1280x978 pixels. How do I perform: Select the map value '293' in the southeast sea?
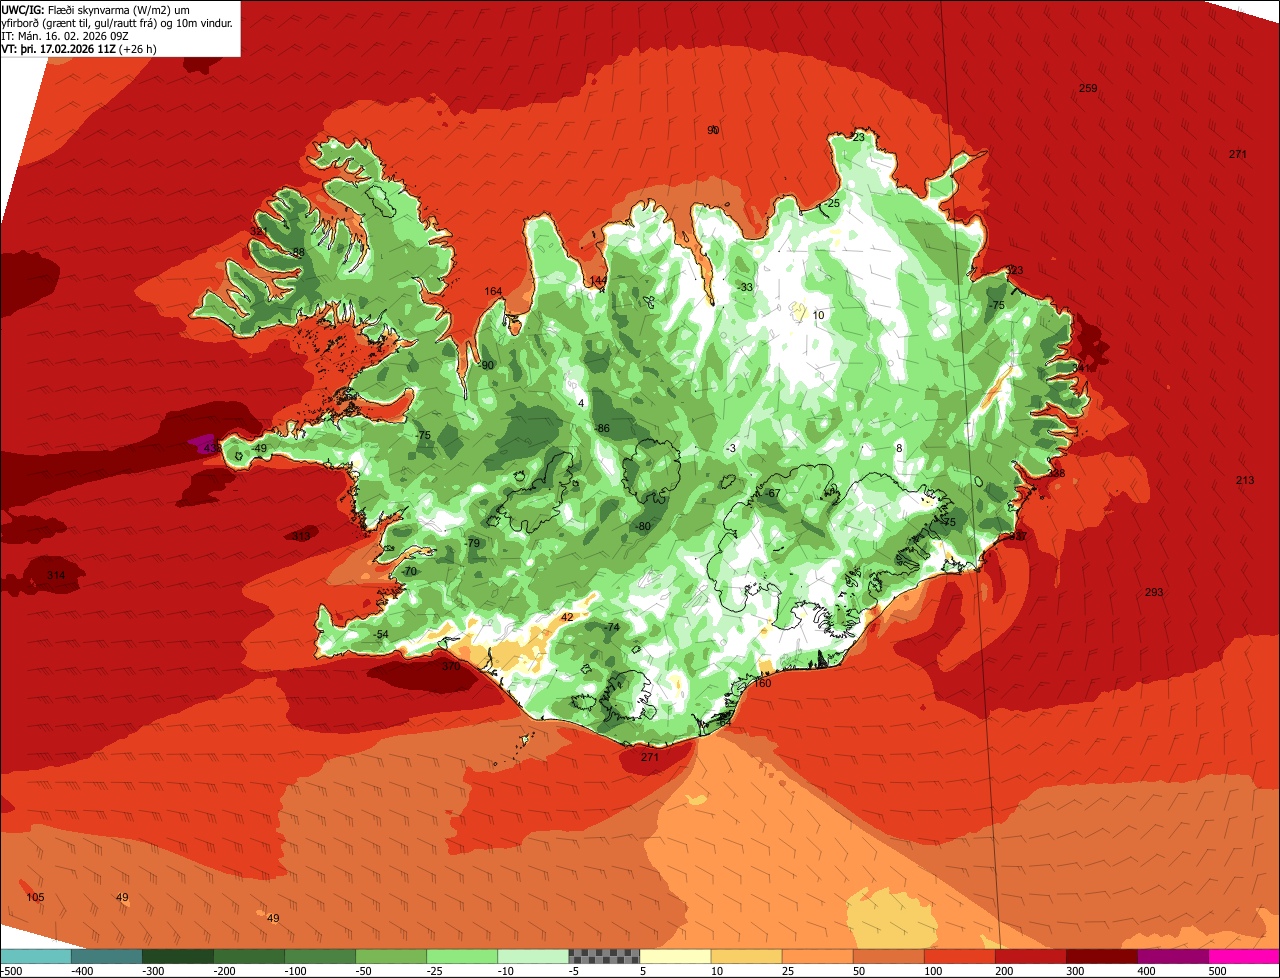[x=1154, y=592]
